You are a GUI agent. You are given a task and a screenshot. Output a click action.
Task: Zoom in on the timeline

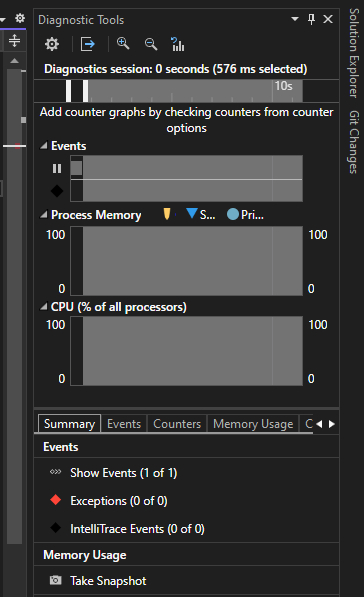(x=123, y=44)
